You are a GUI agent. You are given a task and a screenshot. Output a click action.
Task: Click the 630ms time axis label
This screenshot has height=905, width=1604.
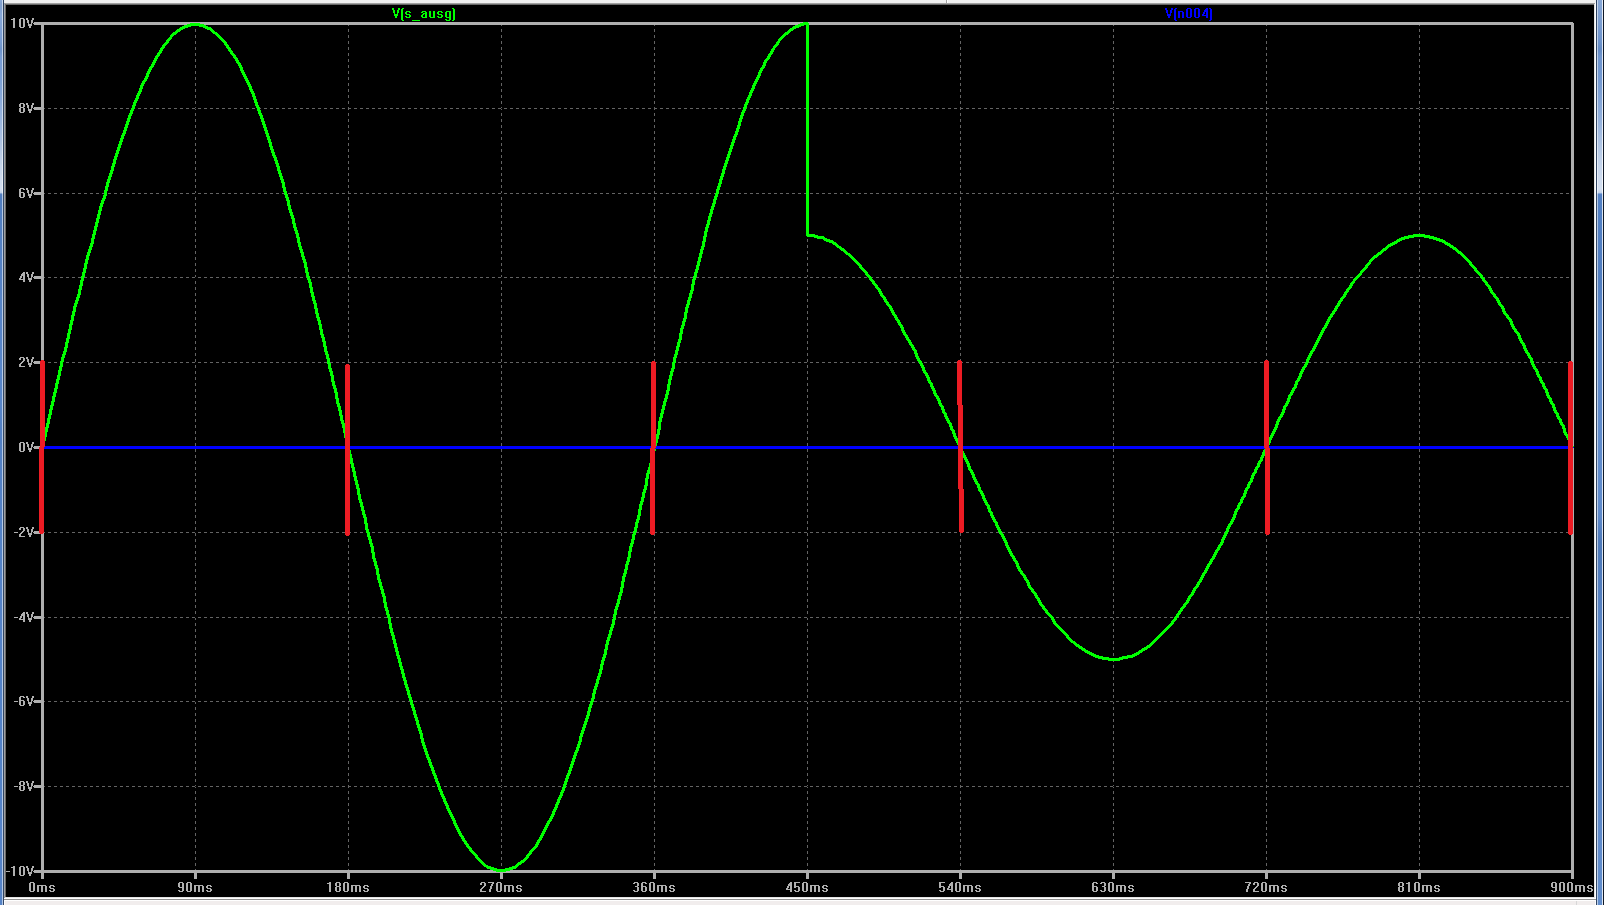pyautogui.click(x=1113, y=888)
